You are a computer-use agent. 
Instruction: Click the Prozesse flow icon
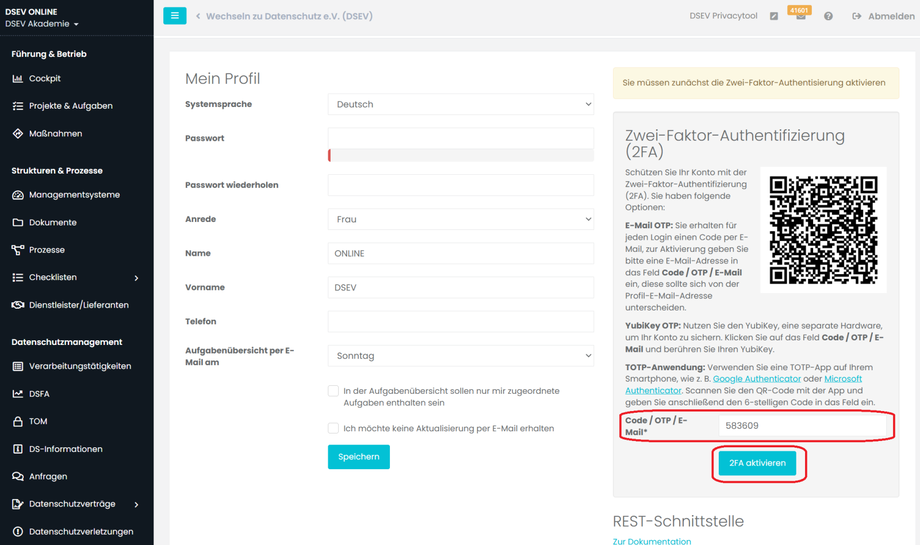click(18, 250)
